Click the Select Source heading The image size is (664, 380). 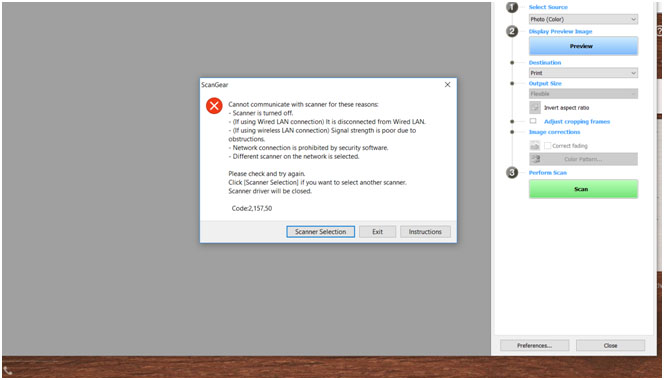[548, 7]
